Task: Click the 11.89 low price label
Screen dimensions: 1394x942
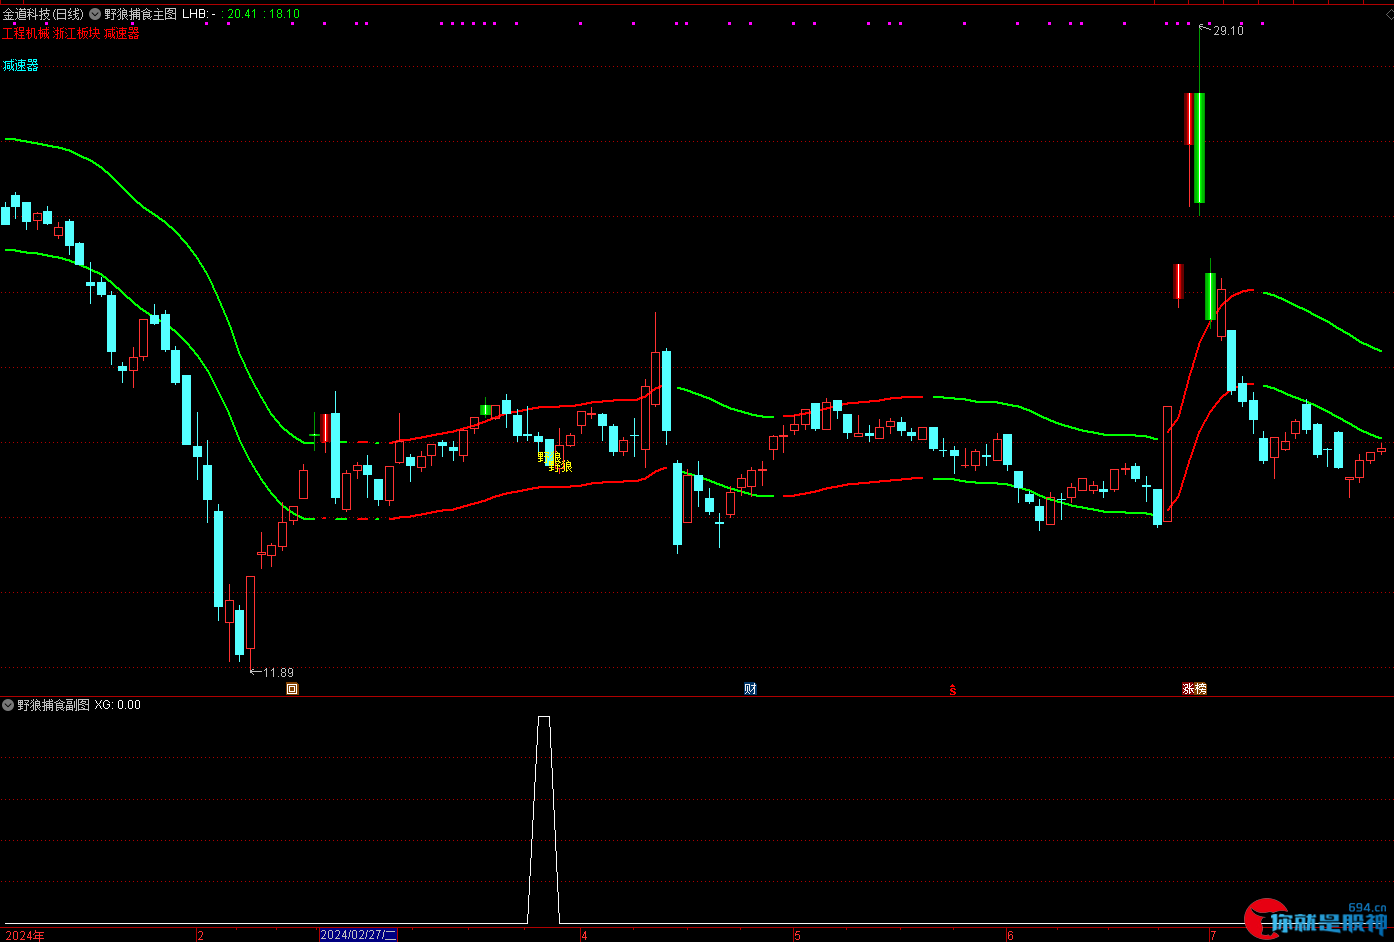Action: [278, 673]
